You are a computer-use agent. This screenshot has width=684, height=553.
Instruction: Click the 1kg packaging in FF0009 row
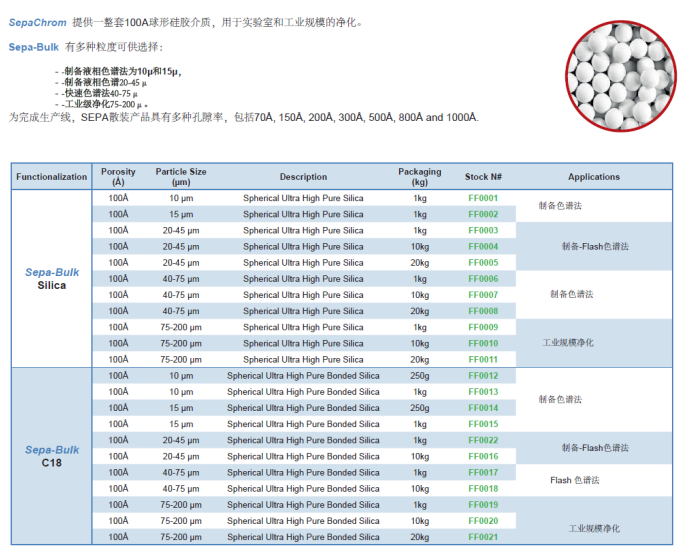(420, 327)
